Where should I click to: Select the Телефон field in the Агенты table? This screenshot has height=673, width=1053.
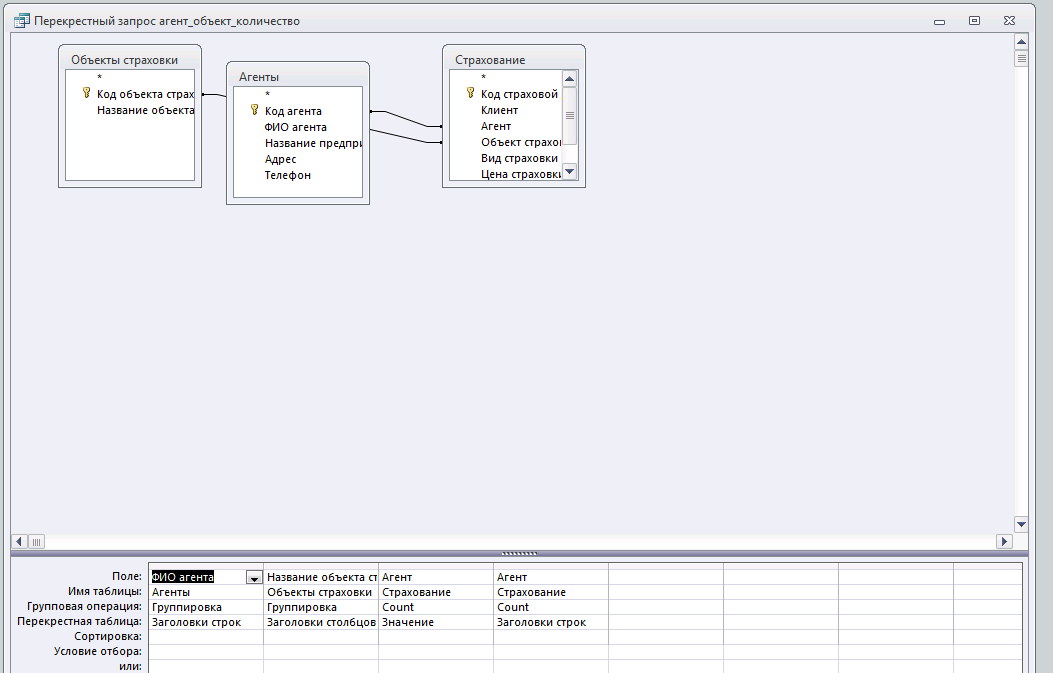[288, 175]
